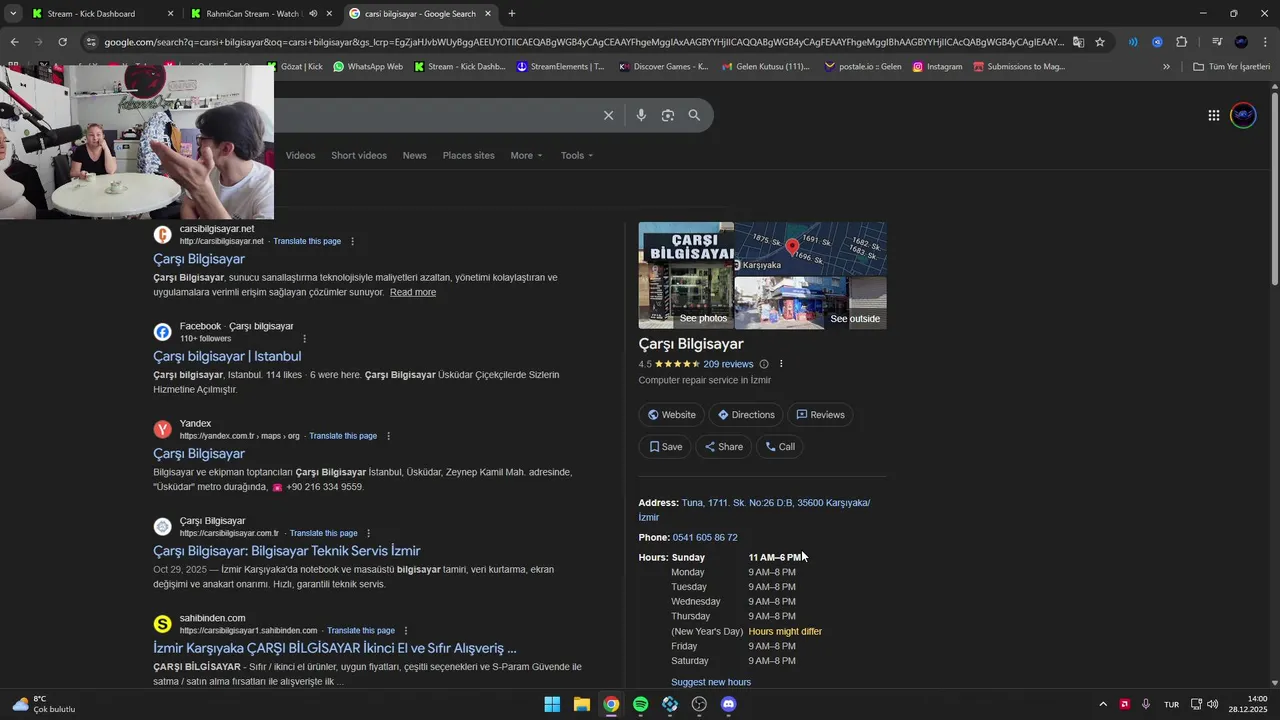Screen dimensions: 1280x720
Task: Click the magnifier search icon
Action: pos(694,115)
